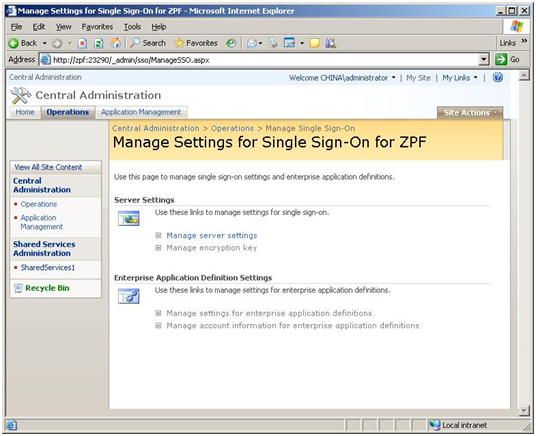Open the Favorites menu in the menu bar
The height and width of the screenshot is (436, 536).
click(97, 27)
